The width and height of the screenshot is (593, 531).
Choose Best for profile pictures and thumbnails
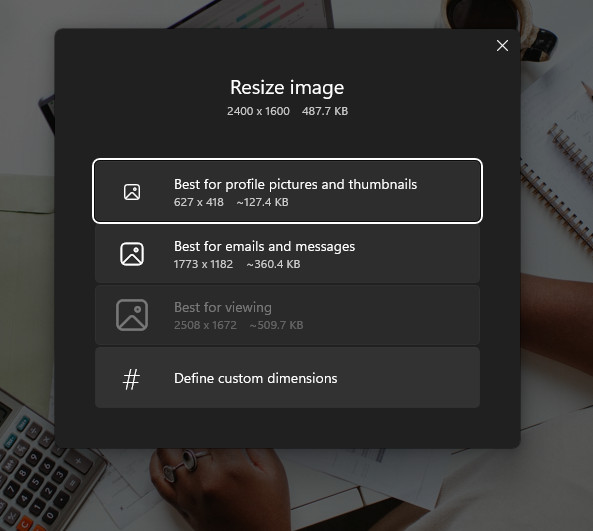click(287, 191)
